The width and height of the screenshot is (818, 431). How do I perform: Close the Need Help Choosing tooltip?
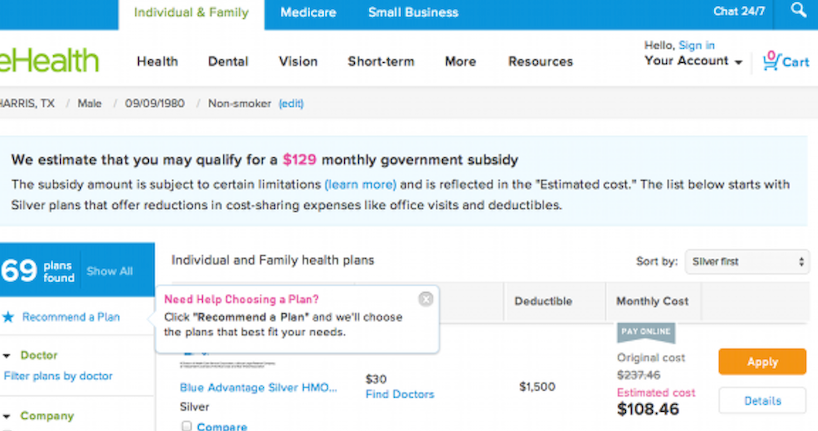pyautogui.click(x=426, y=299)
